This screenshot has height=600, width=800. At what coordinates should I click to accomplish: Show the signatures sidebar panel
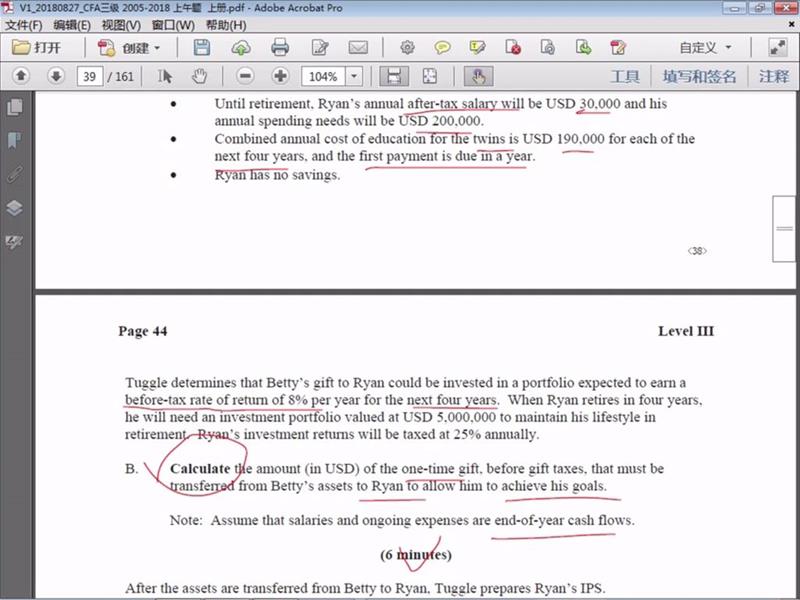[x=14, y=241]
